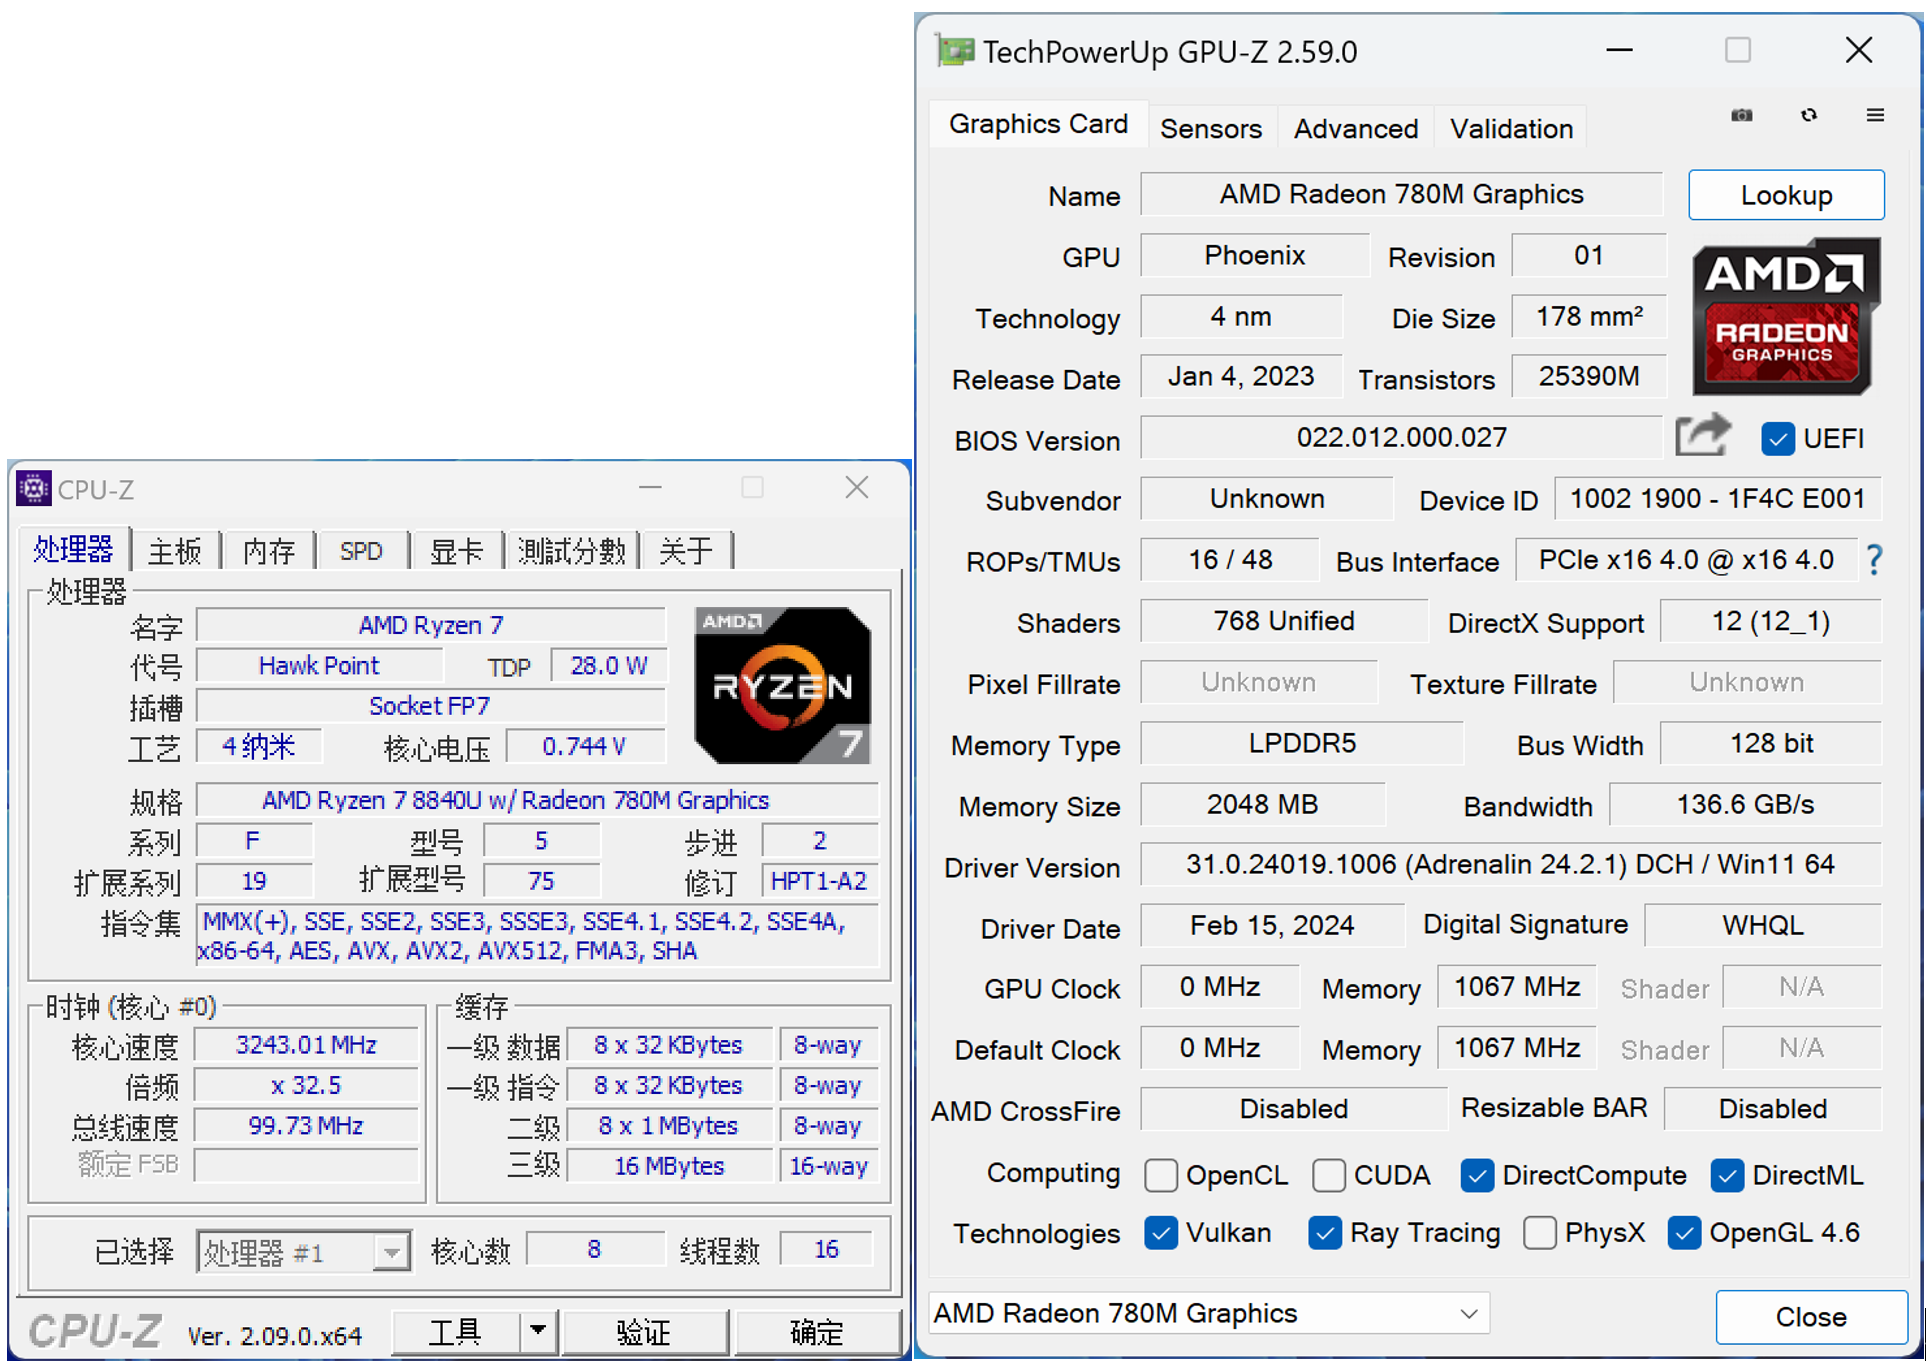This screenshot has height=1362, width=1926.
Task: Open the tools button dropdown arrow
Action: pos(538,1331)
